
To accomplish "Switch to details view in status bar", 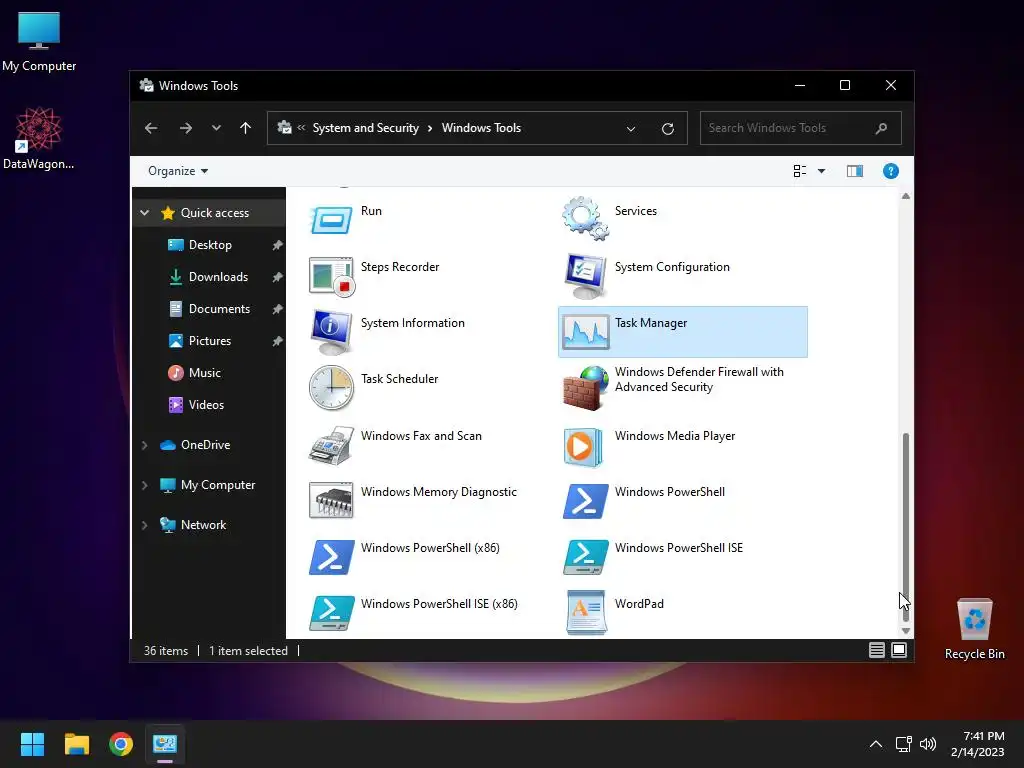I will [877, 650].
